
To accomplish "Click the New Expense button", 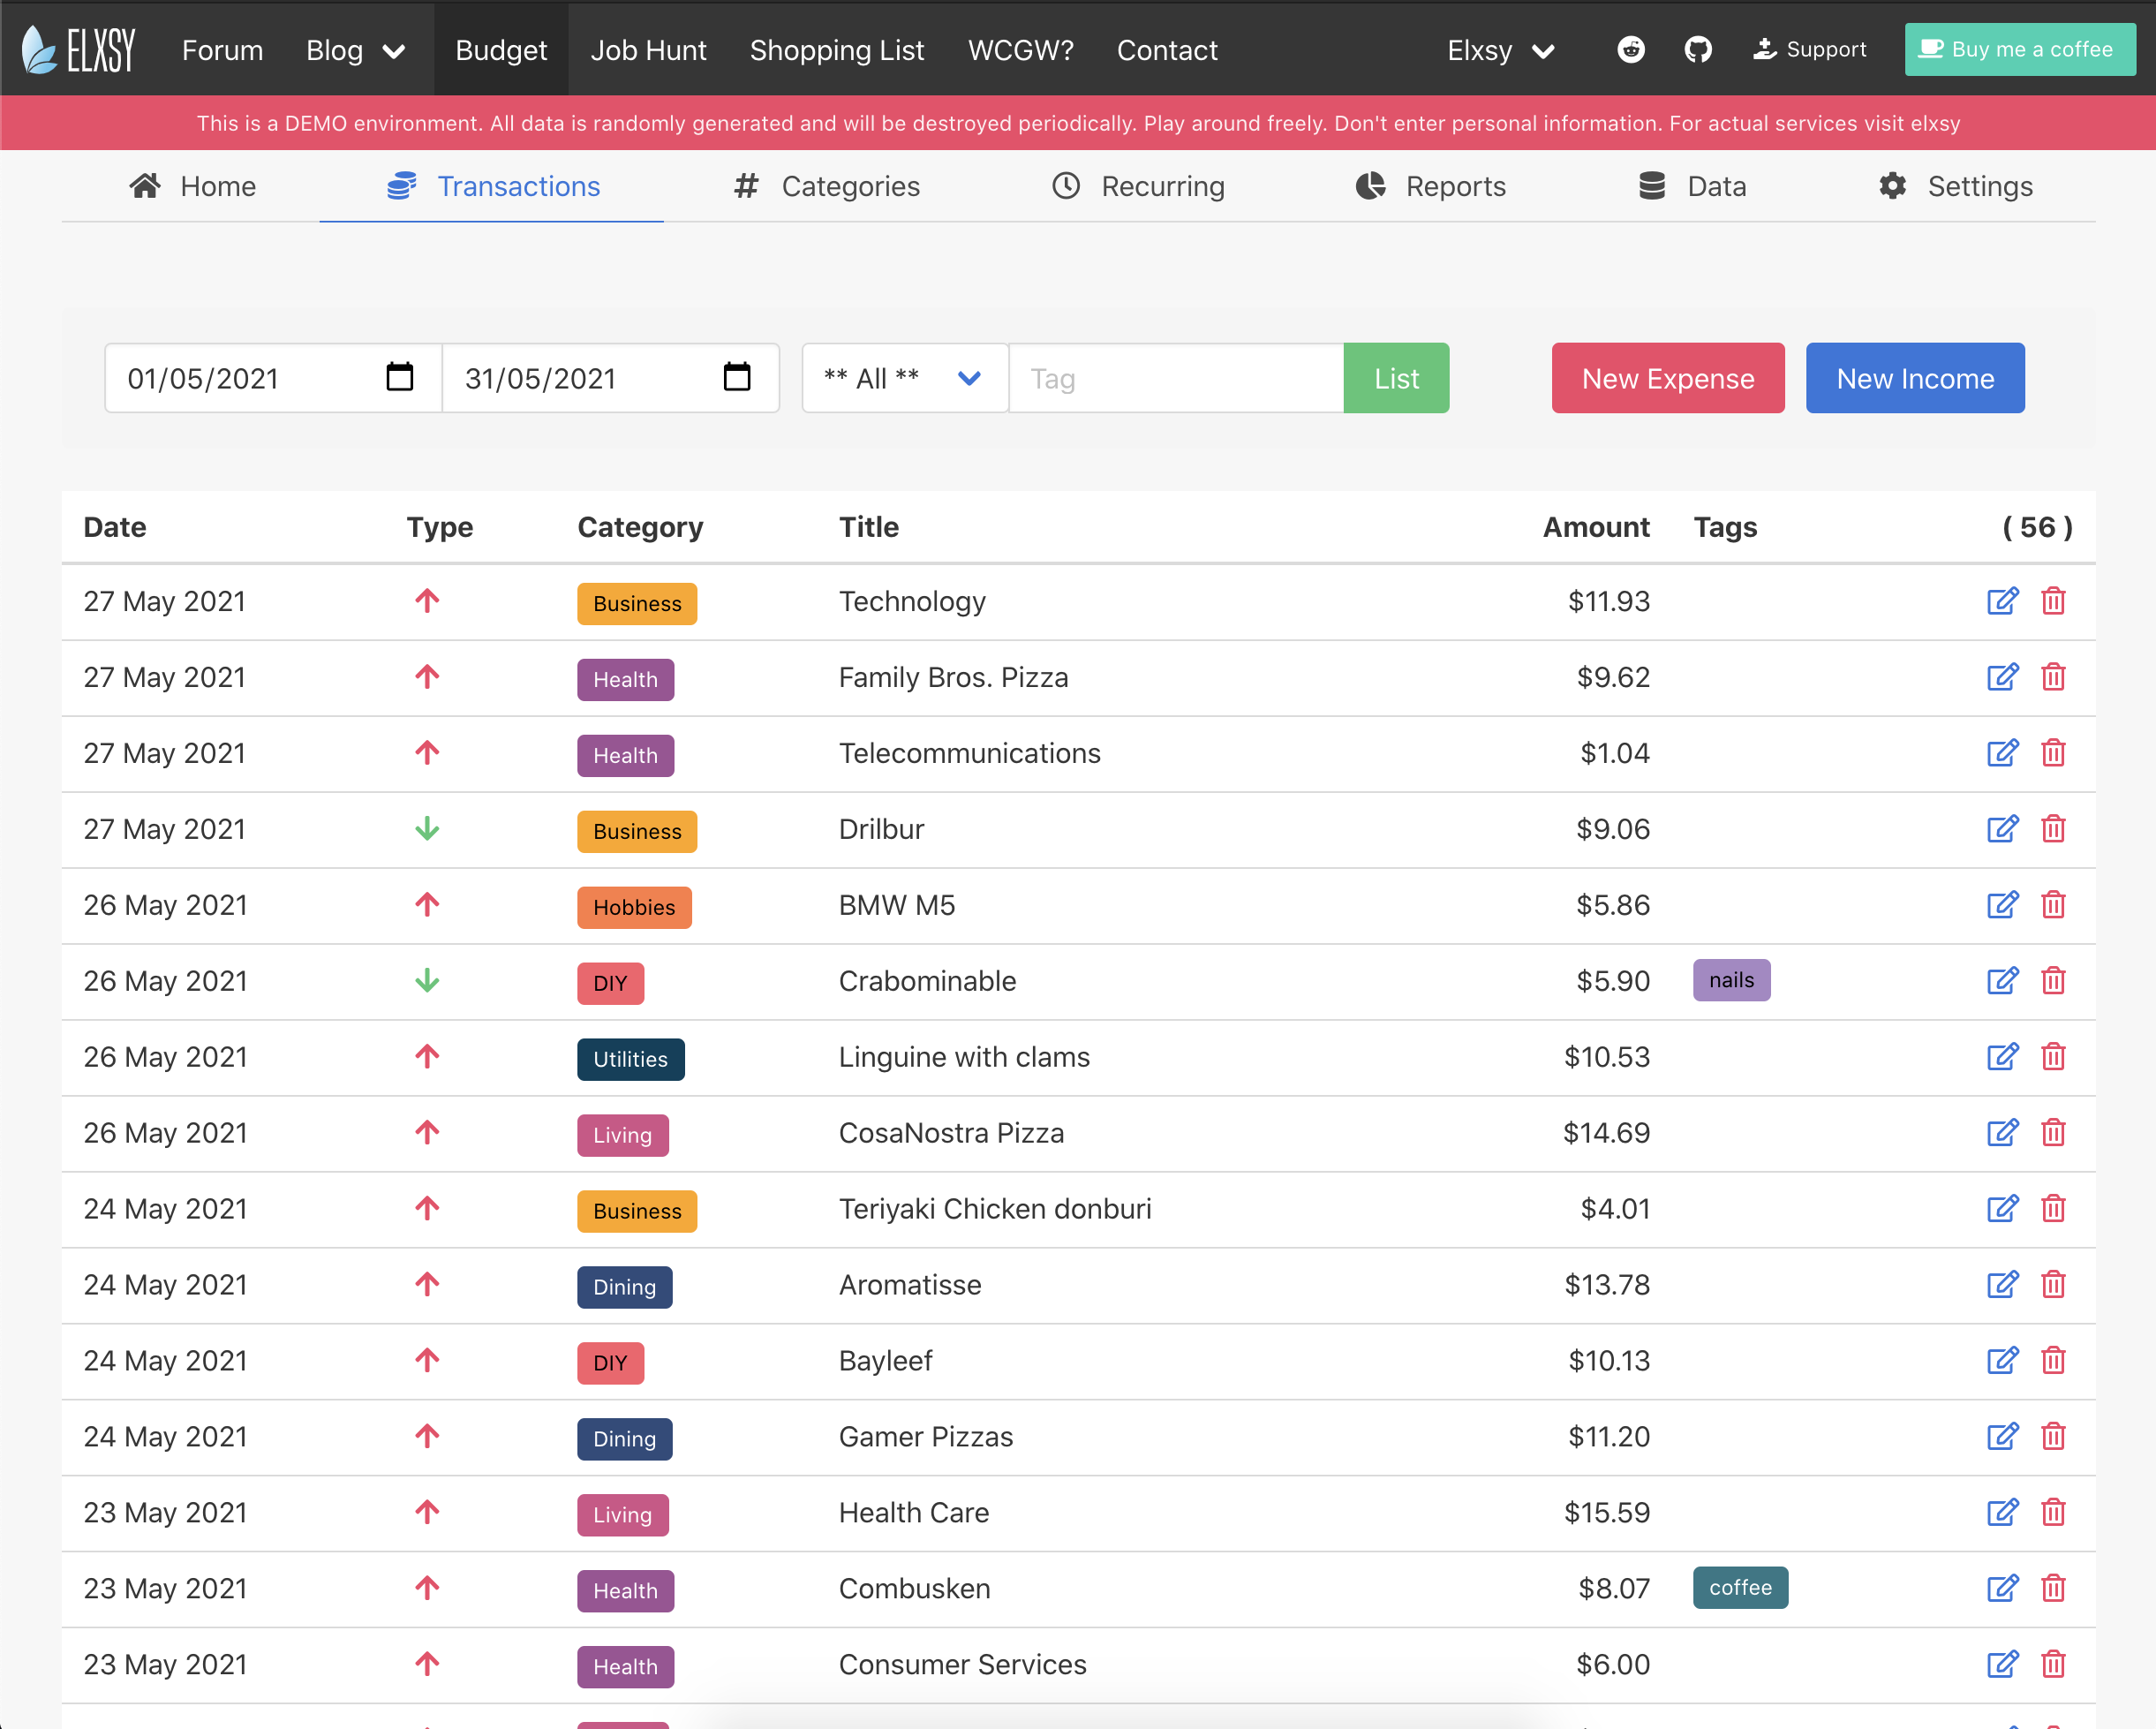I will point(1667,378).
